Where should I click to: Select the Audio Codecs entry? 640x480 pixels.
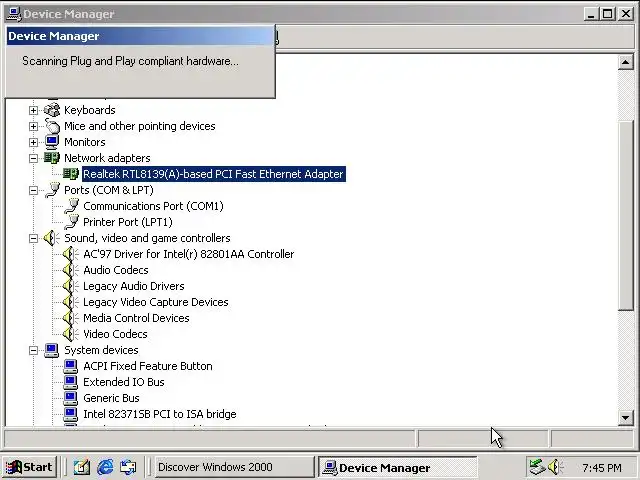coord(116,270)
